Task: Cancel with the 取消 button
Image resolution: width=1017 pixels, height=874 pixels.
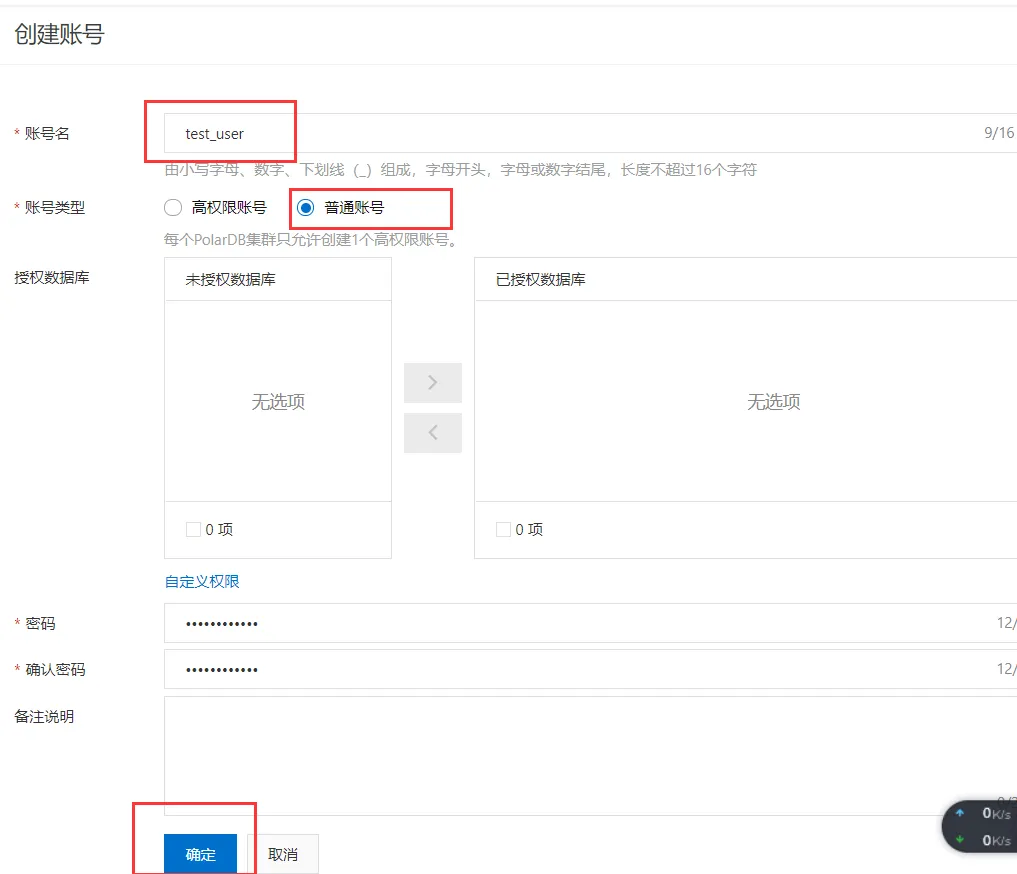Action: click(283, 854)
